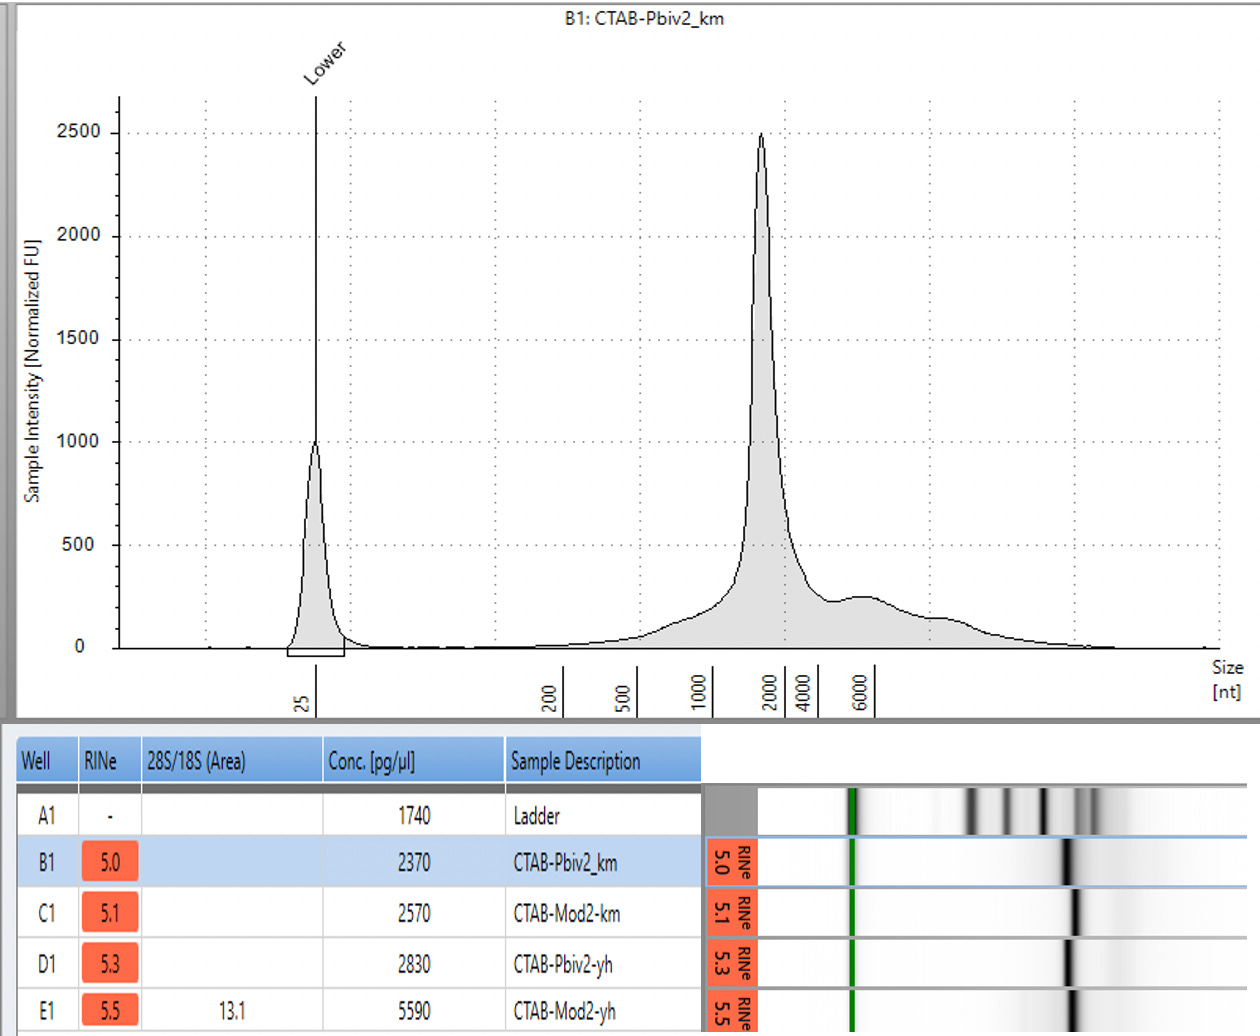The image size is (1260, 1036).
Task: Click the RINe 5.0 value badge
Action: (110, 862)
